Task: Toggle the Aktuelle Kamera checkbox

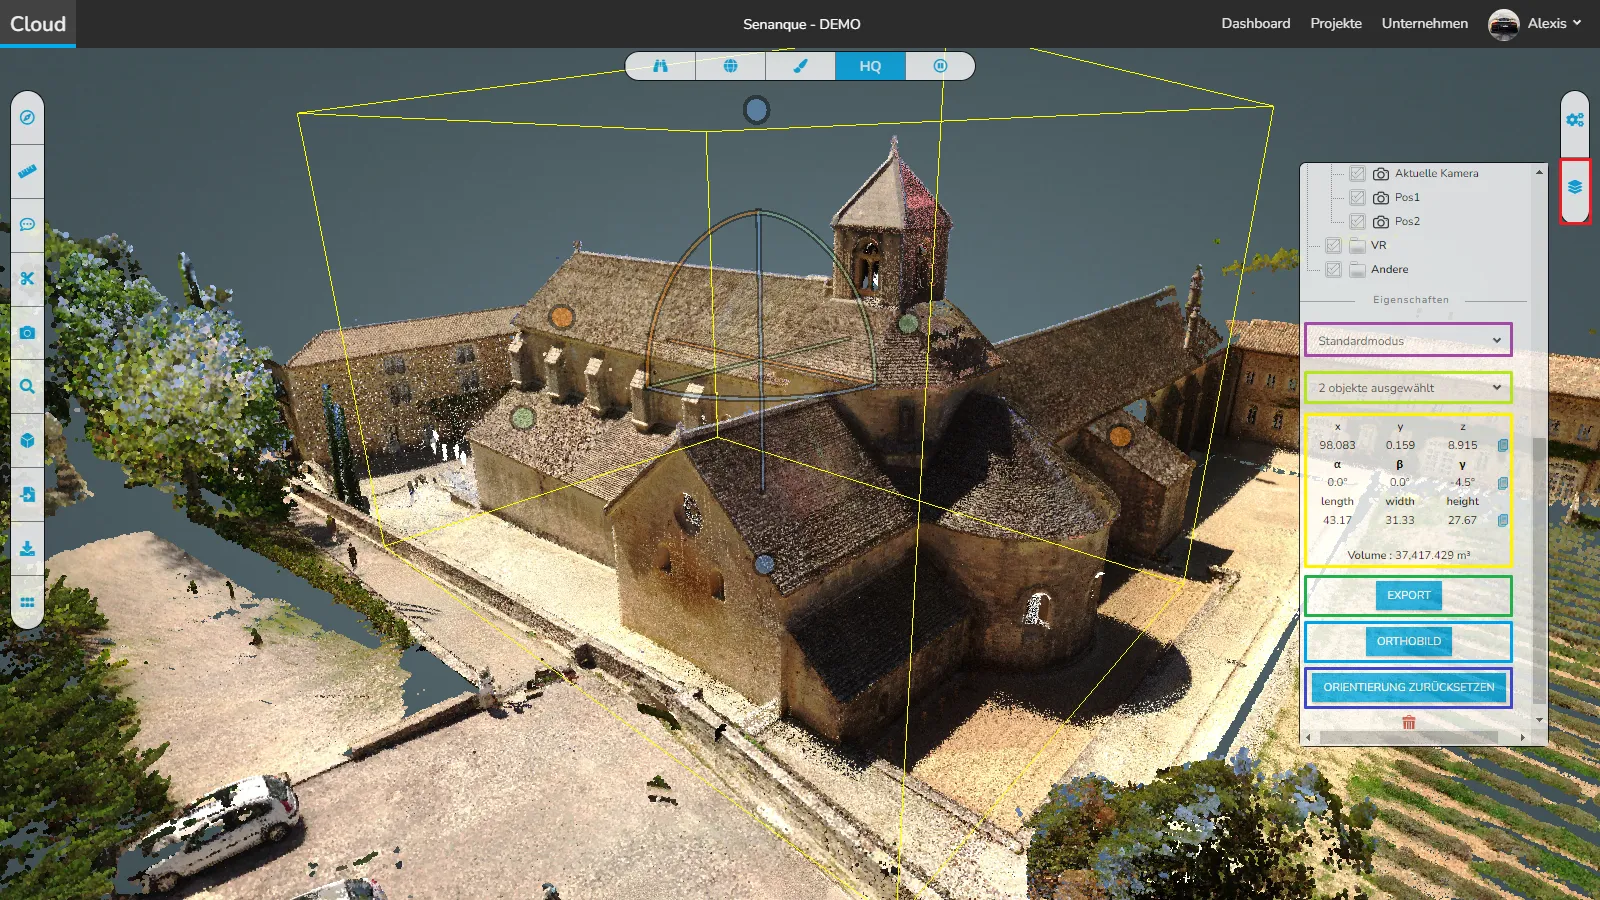Action: (x=1357, y=174)
